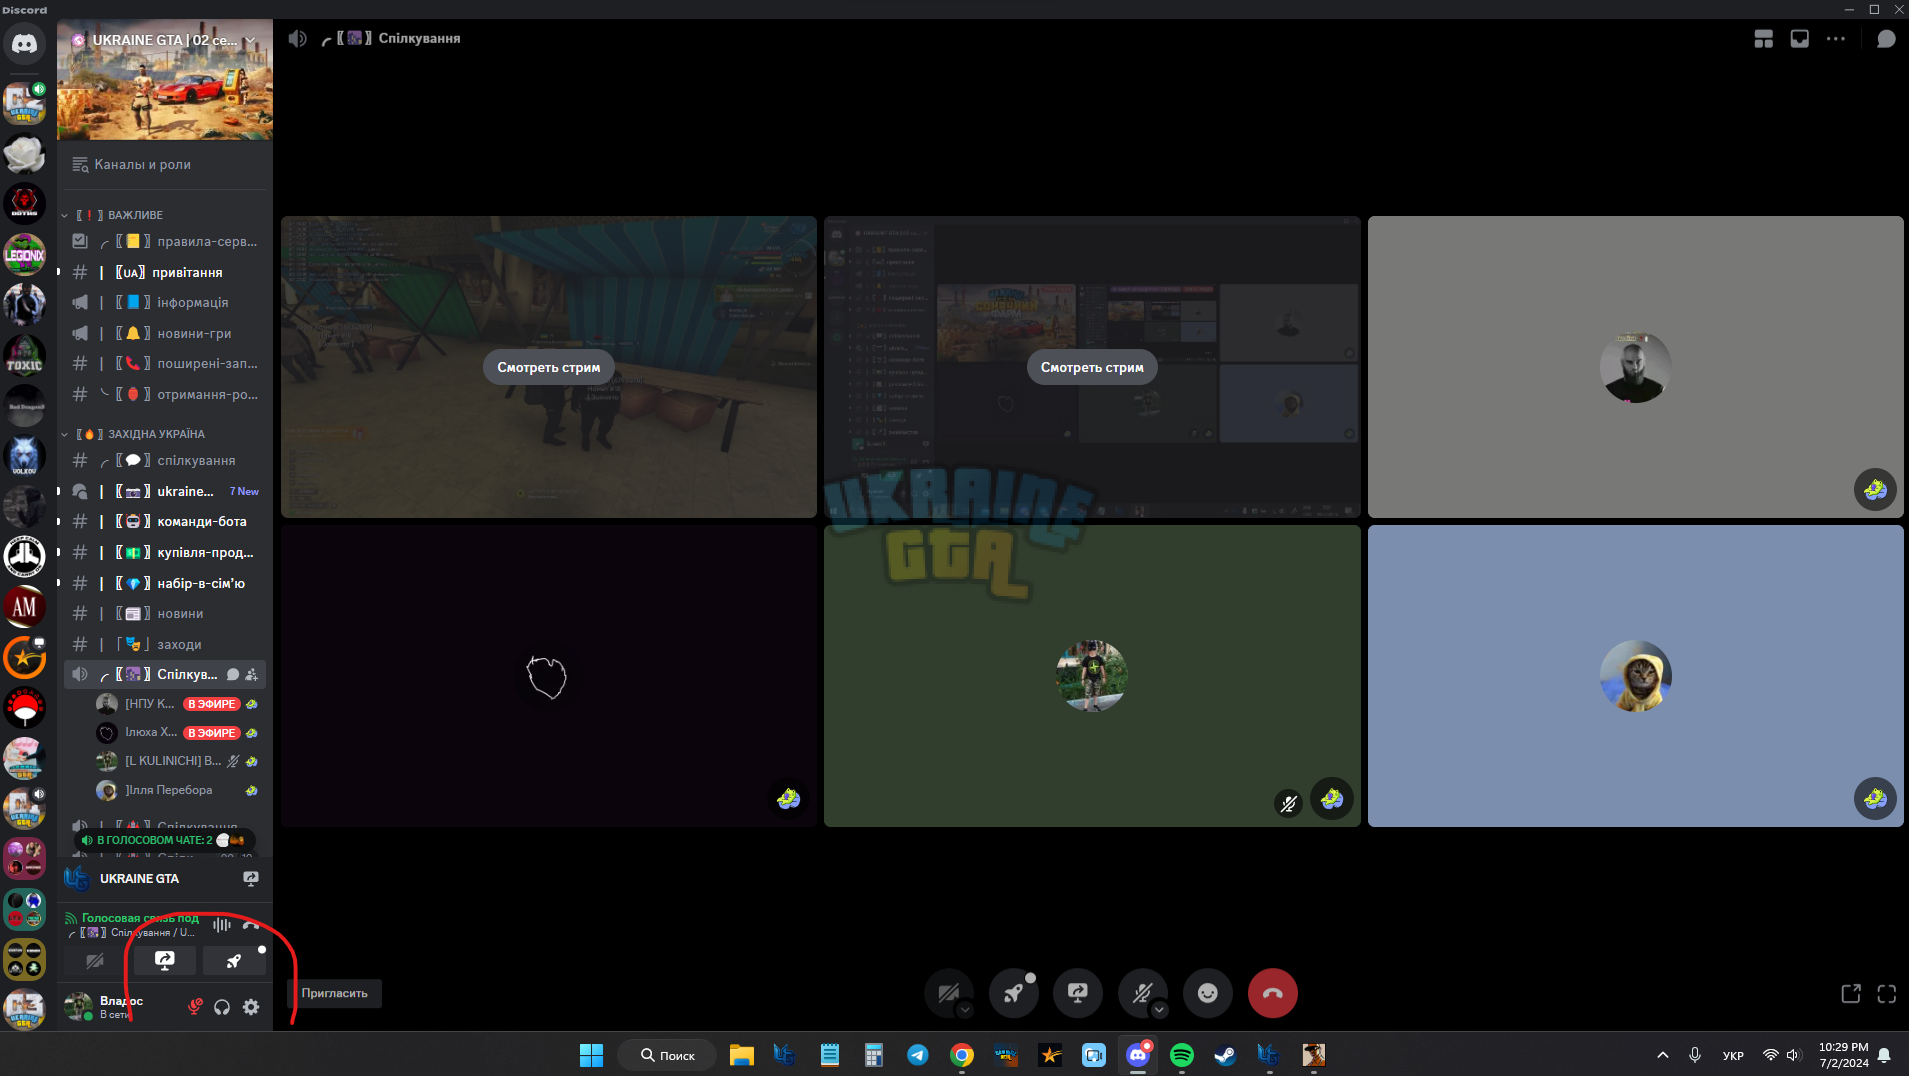
Task: Disconnect via voice panel phone icon
Action: [251, 925]
